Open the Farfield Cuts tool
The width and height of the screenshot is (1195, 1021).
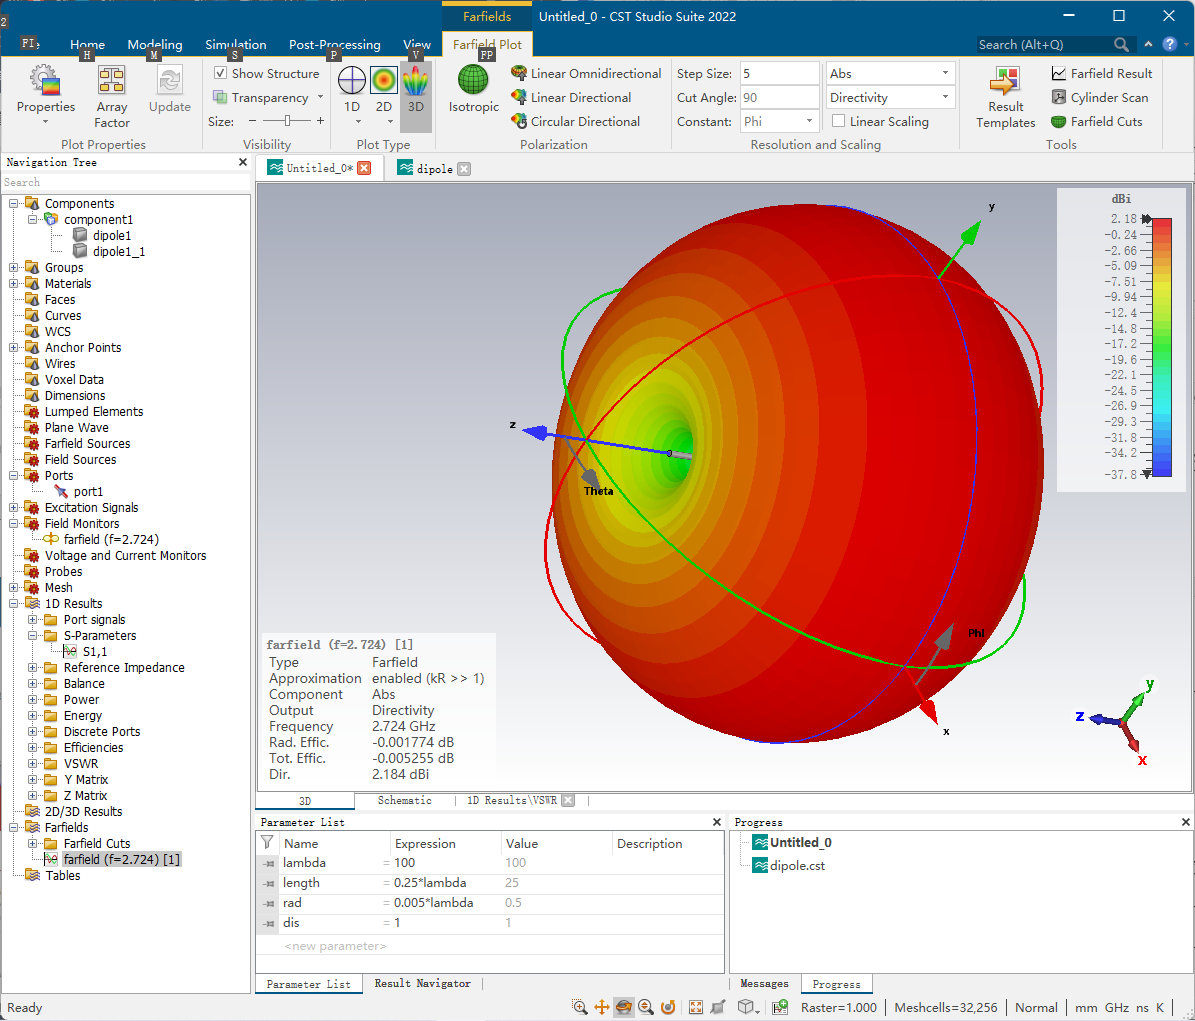tap(1097, 121)
